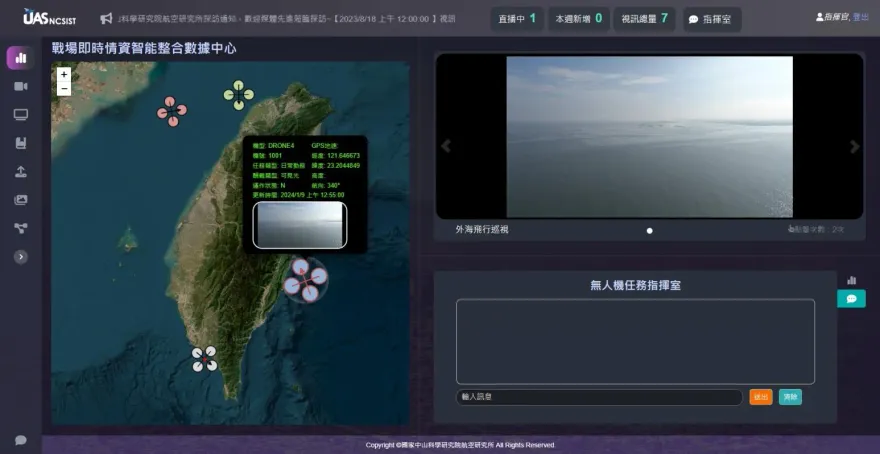Go to next video in carousel
The image size is (880, 454).
click(x=854, y=147)
